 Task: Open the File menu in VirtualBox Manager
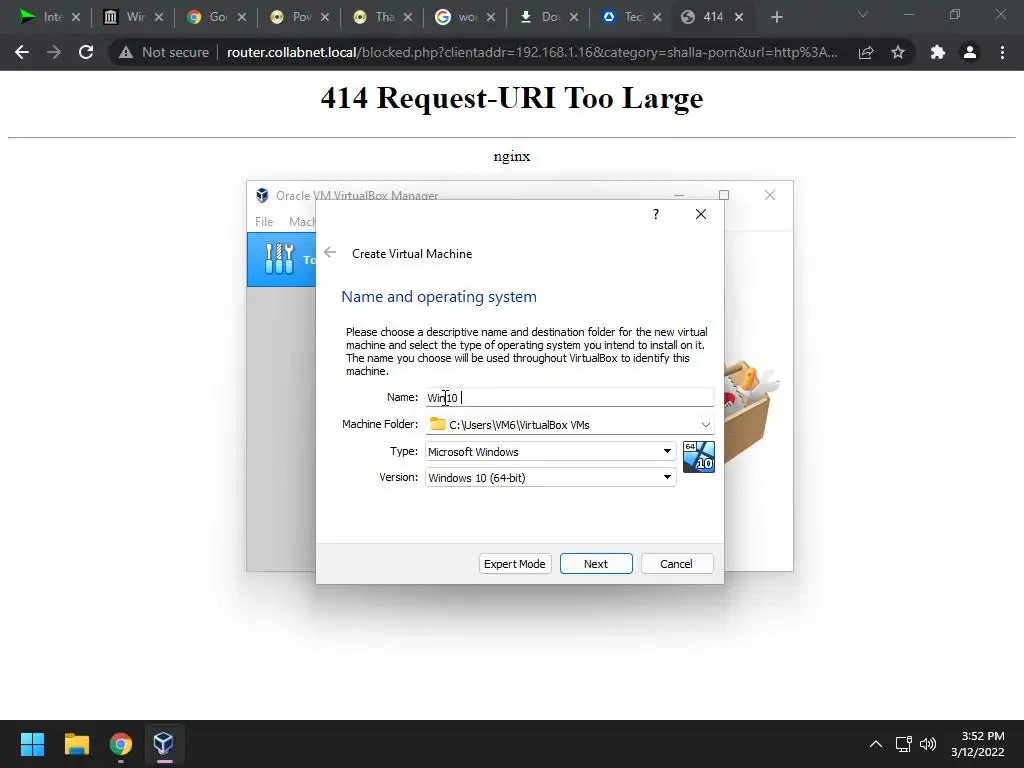pos(264,221)
